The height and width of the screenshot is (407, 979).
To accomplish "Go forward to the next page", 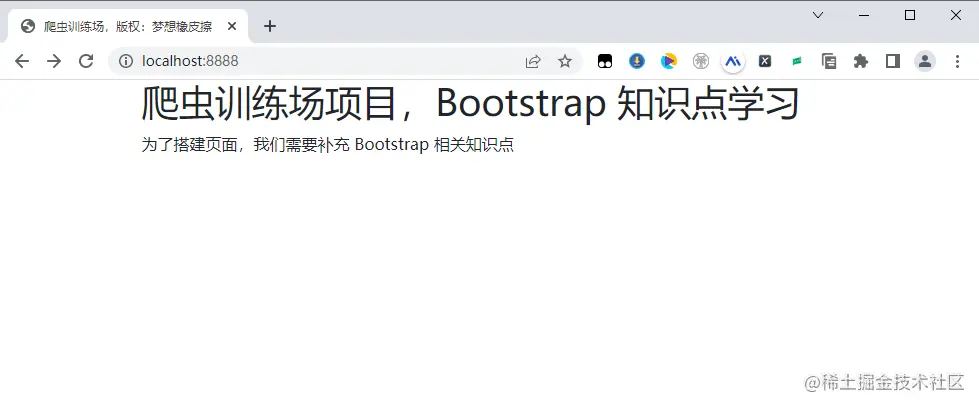I will (x=54, y=61).
